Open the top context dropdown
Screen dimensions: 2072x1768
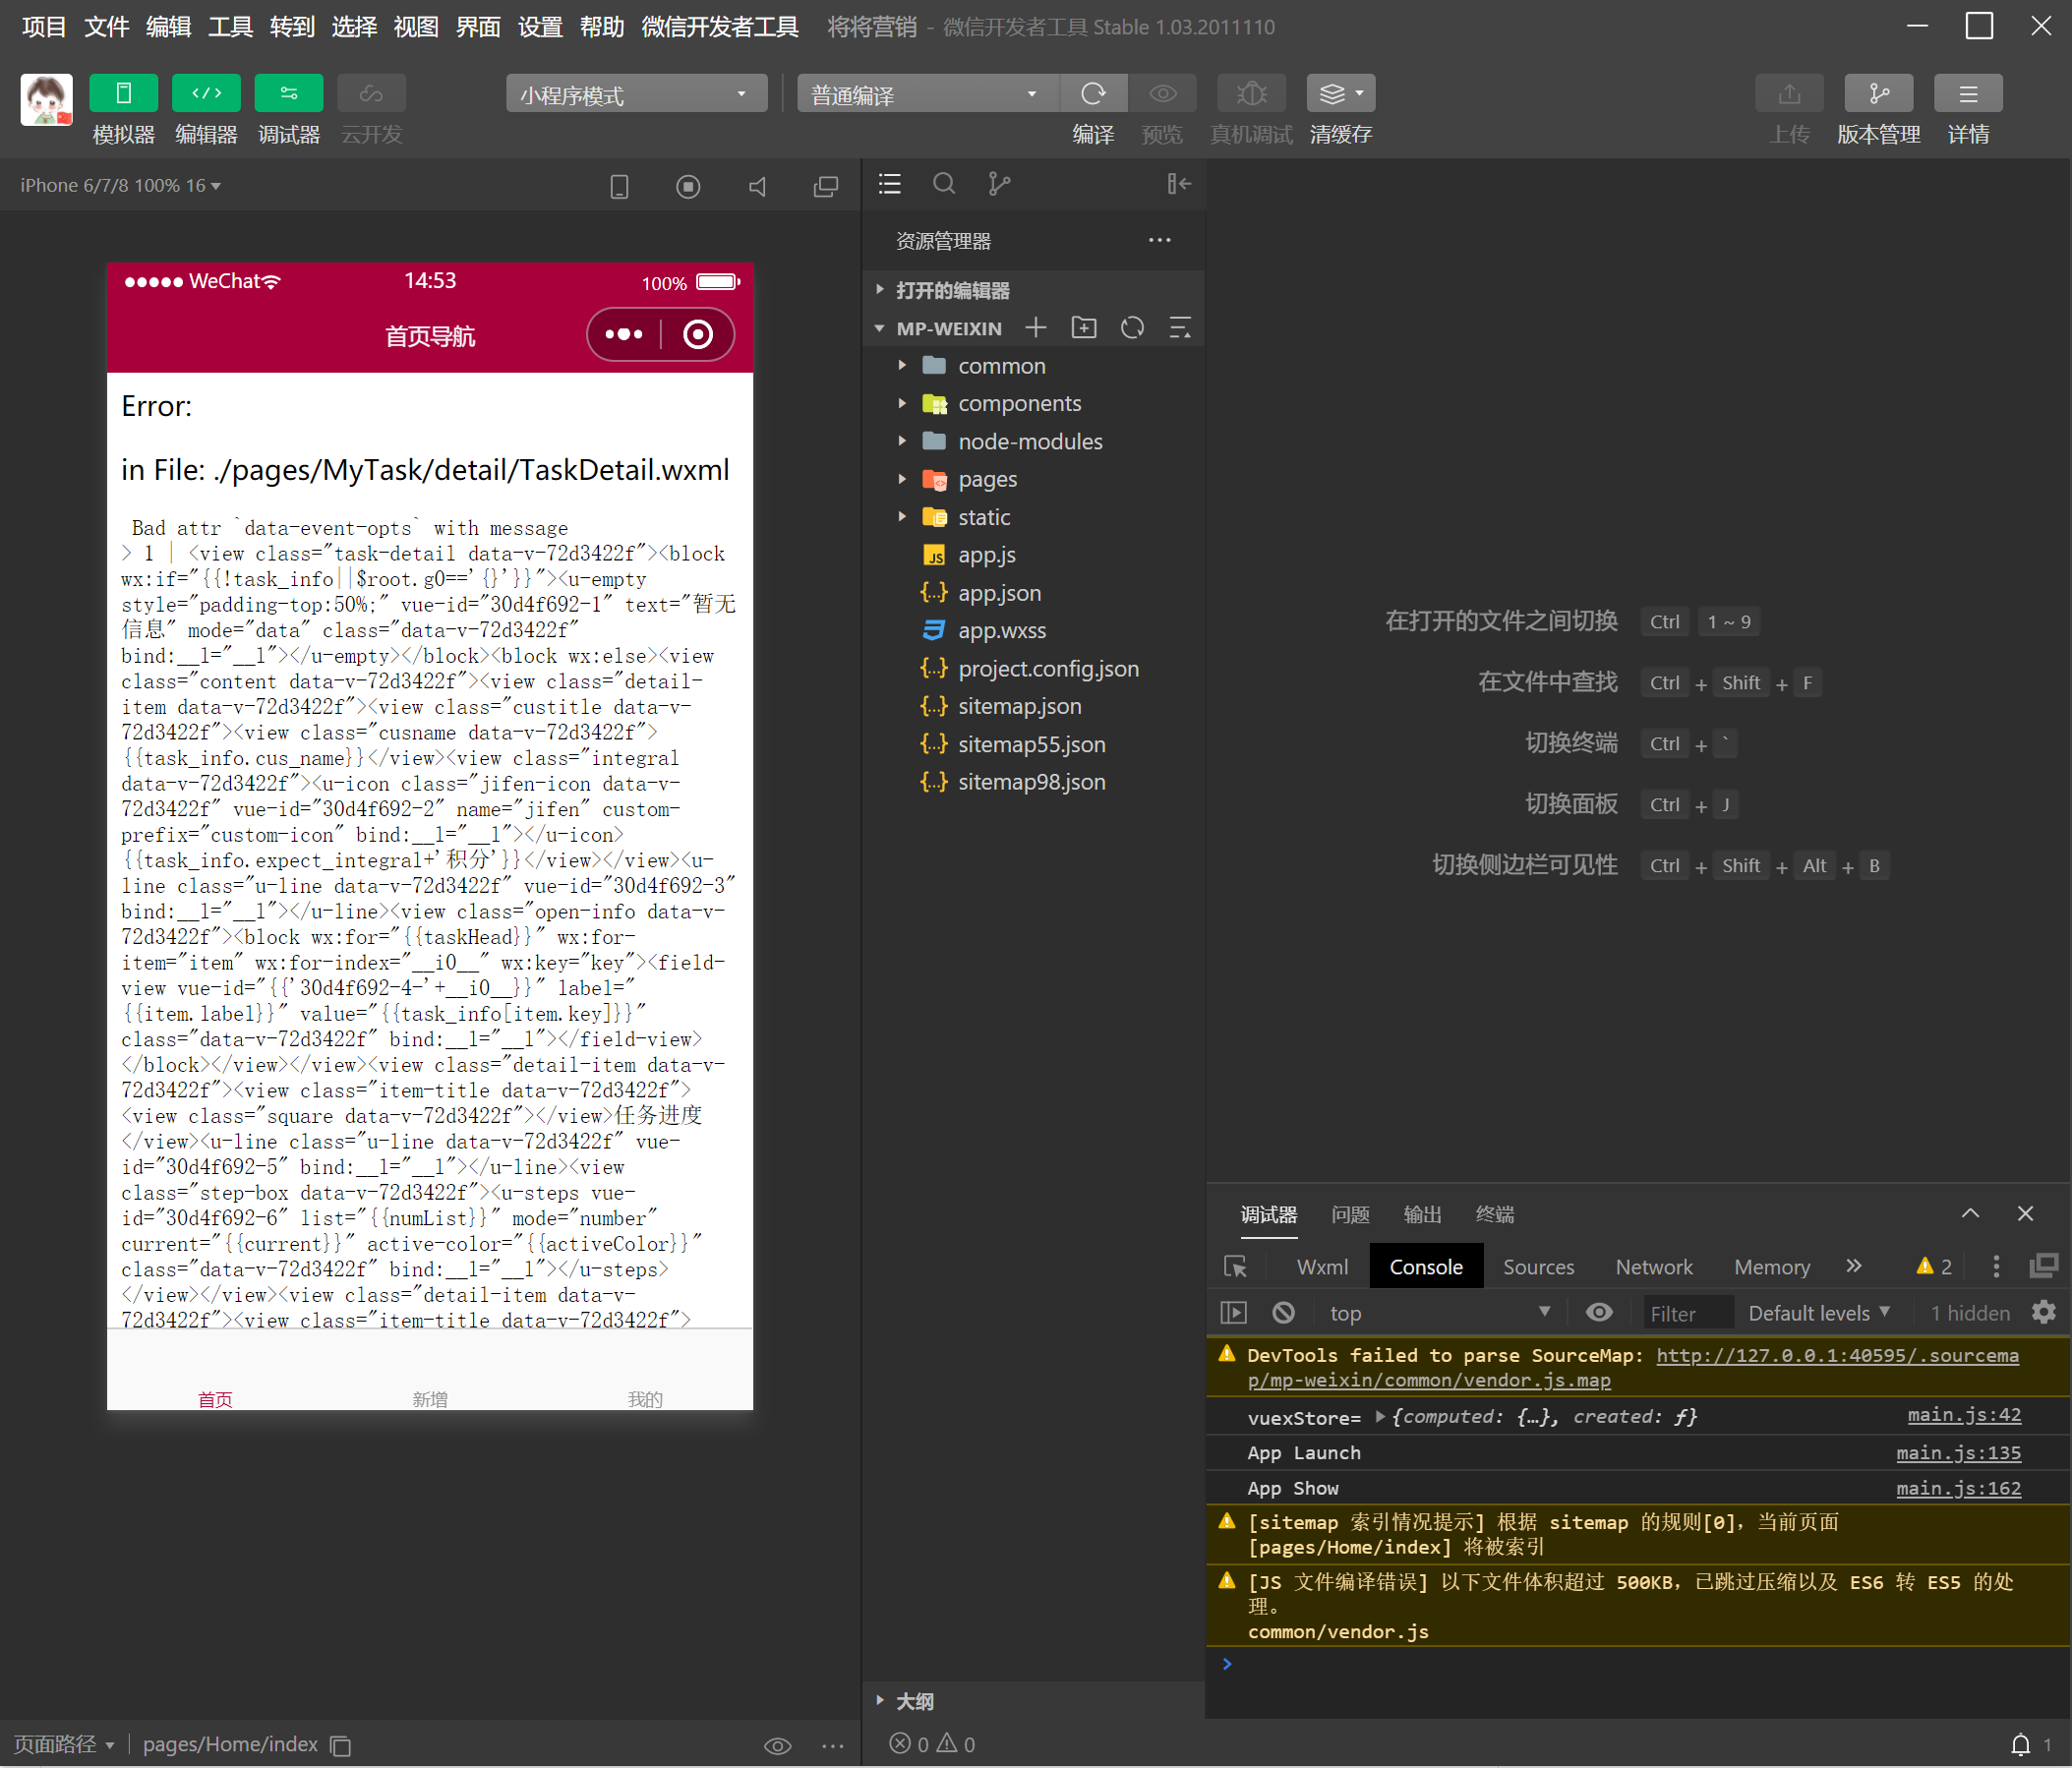(1438, 1313)
